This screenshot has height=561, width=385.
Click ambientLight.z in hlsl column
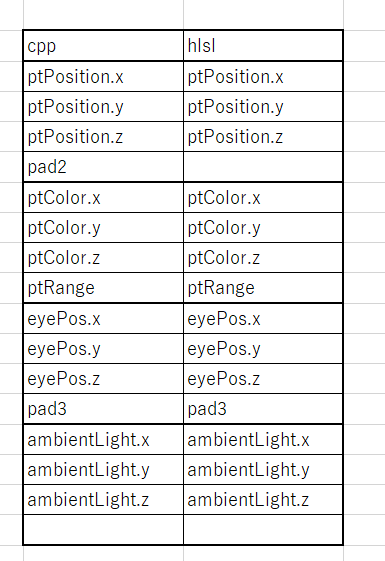(263, 499)
